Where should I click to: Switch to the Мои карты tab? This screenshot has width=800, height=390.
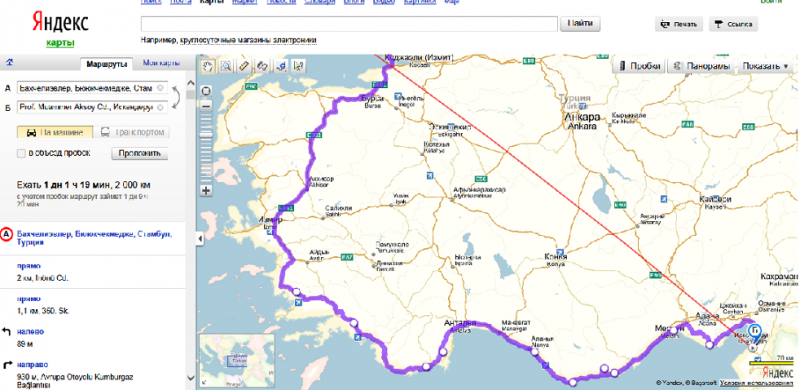[x=161, y=63]
